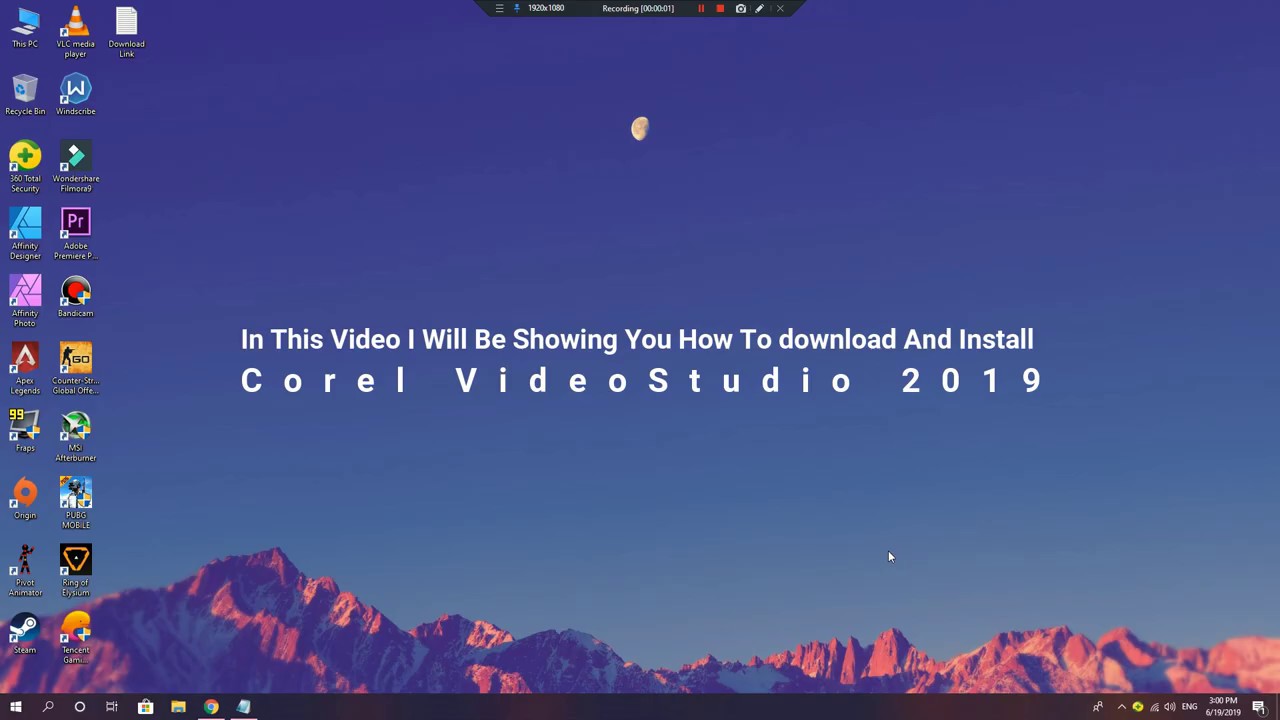Open the Notepad-like app on taskbar
The image size is (1280, 720).
coord(244,707)
